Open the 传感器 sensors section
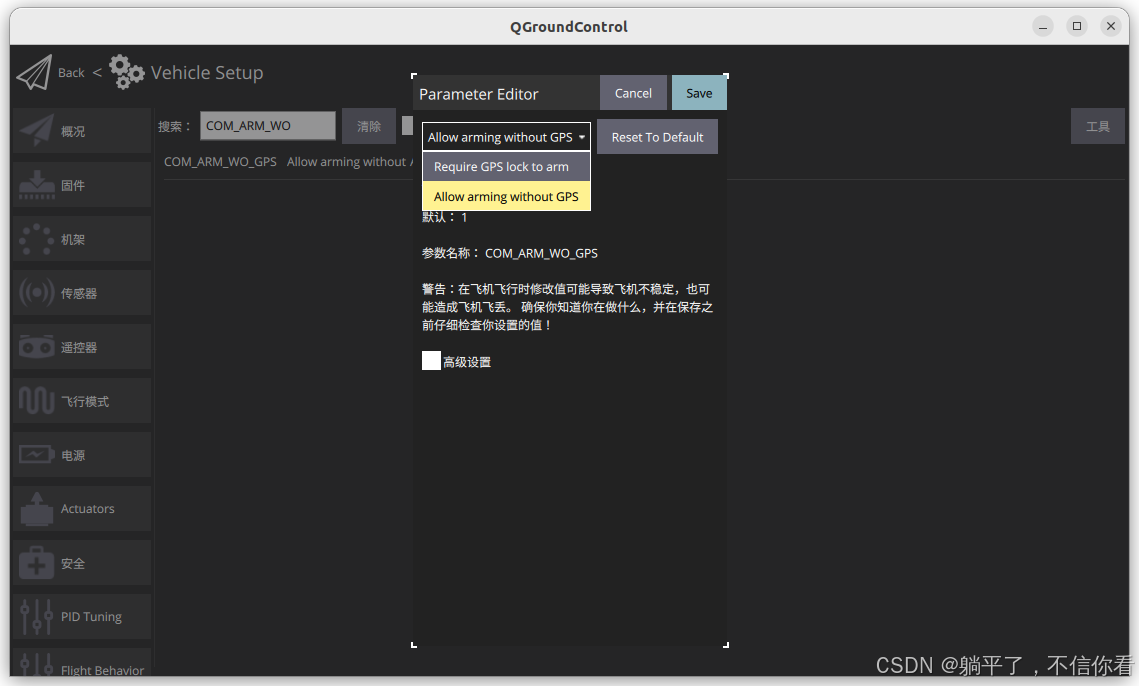1139x686 pixels. (x=81, y=293)
